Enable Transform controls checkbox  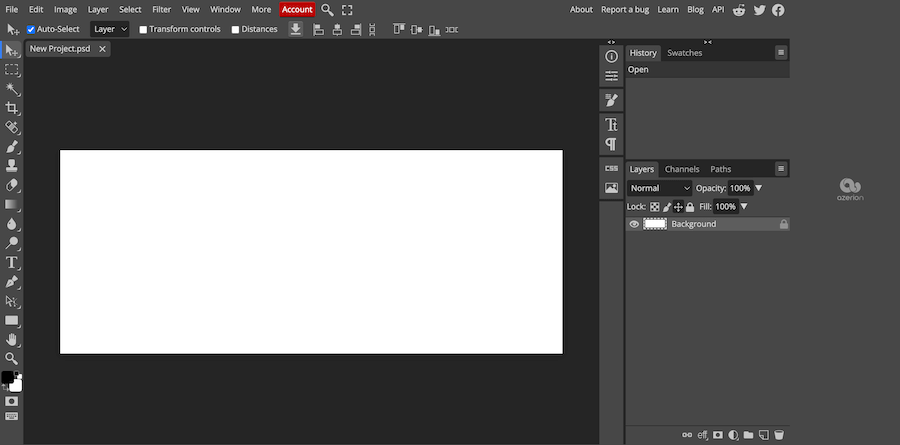click(143, 29)
